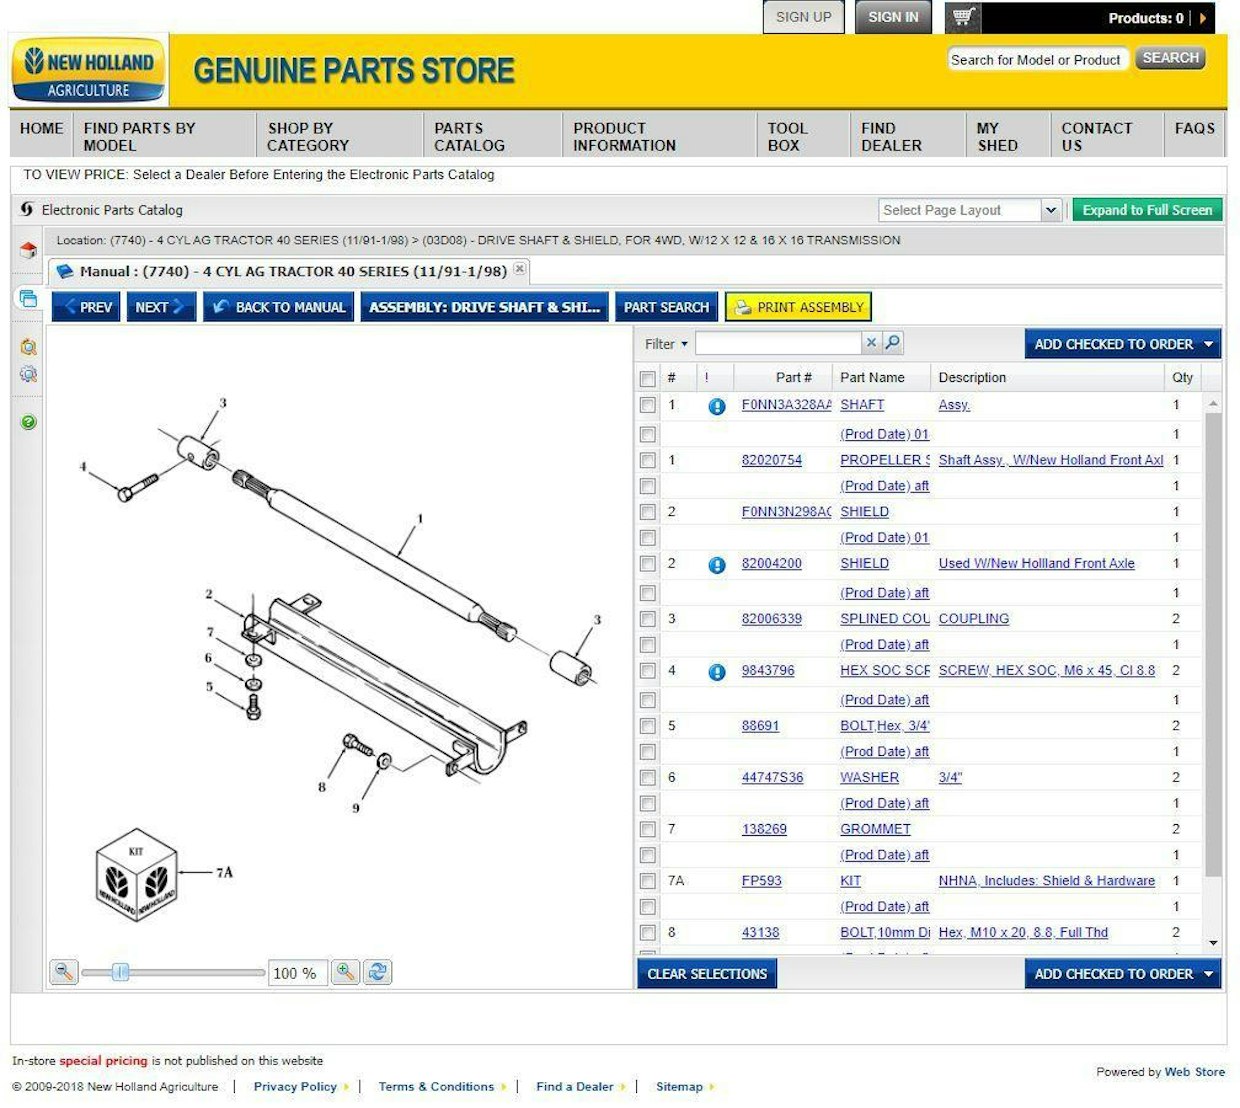Click the arrow beside Products count
The width and height of the screenshot is (1240, 1108).
click(x=1203, y=18)
